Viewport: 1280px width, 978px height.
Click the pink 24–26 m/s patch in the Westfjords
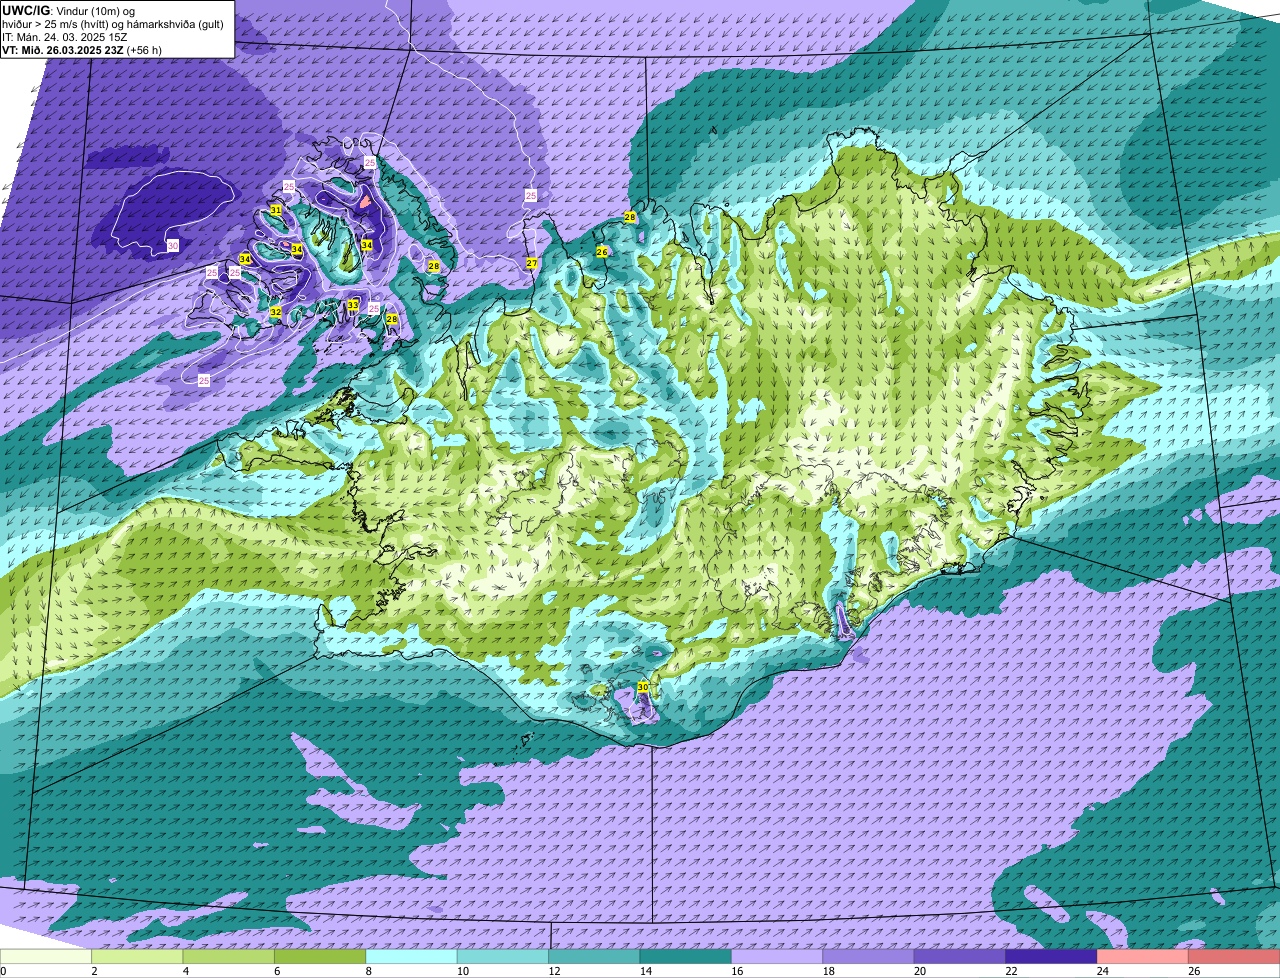365,202
